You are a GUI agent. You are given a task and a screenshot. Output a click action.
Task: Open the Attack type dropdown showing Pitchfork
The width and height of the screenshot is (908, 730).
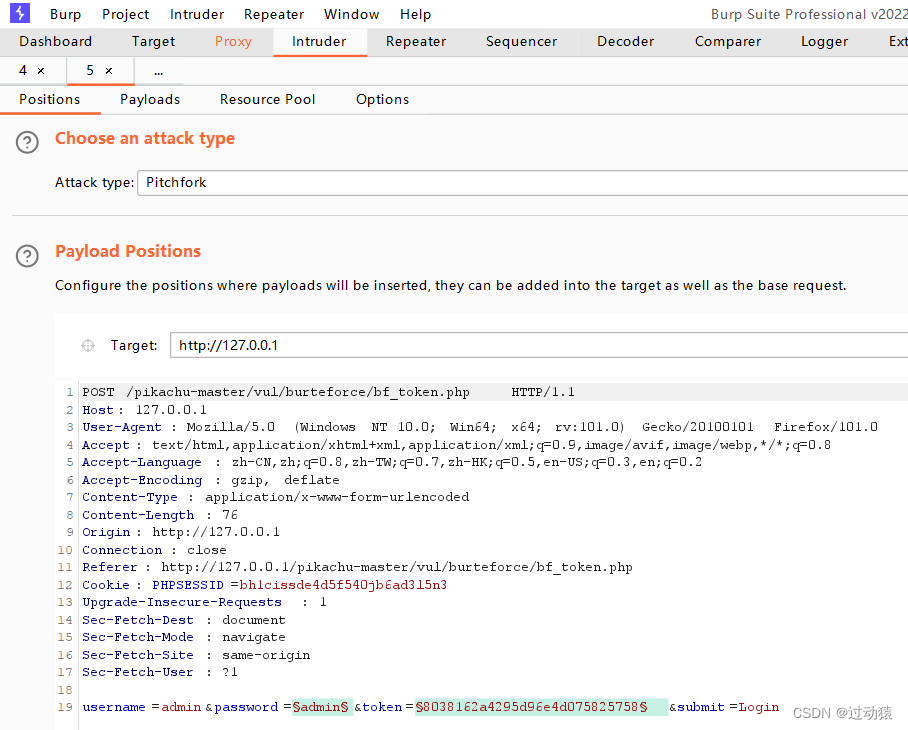(x=522, y=183)
